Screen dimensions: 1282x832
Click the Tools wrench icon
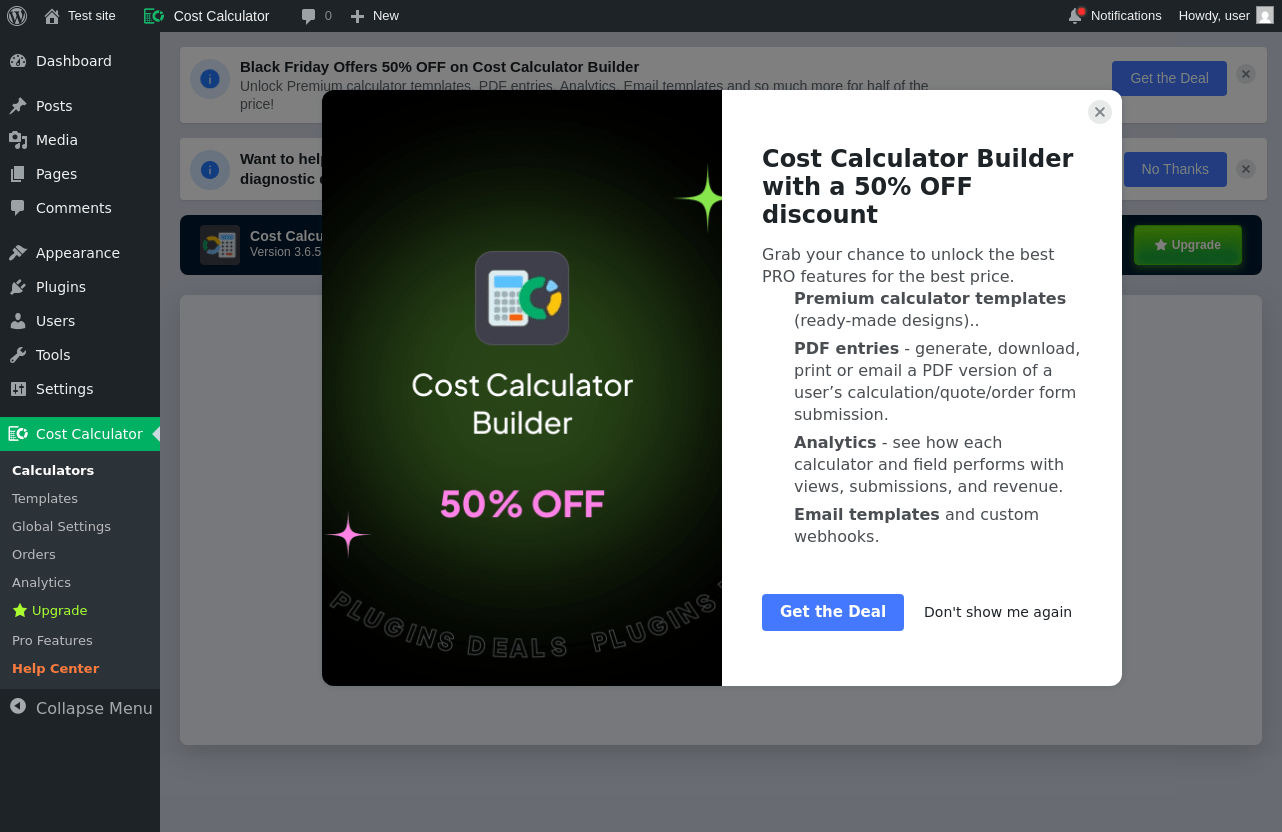pyautogui.click(x=18, y=355)
